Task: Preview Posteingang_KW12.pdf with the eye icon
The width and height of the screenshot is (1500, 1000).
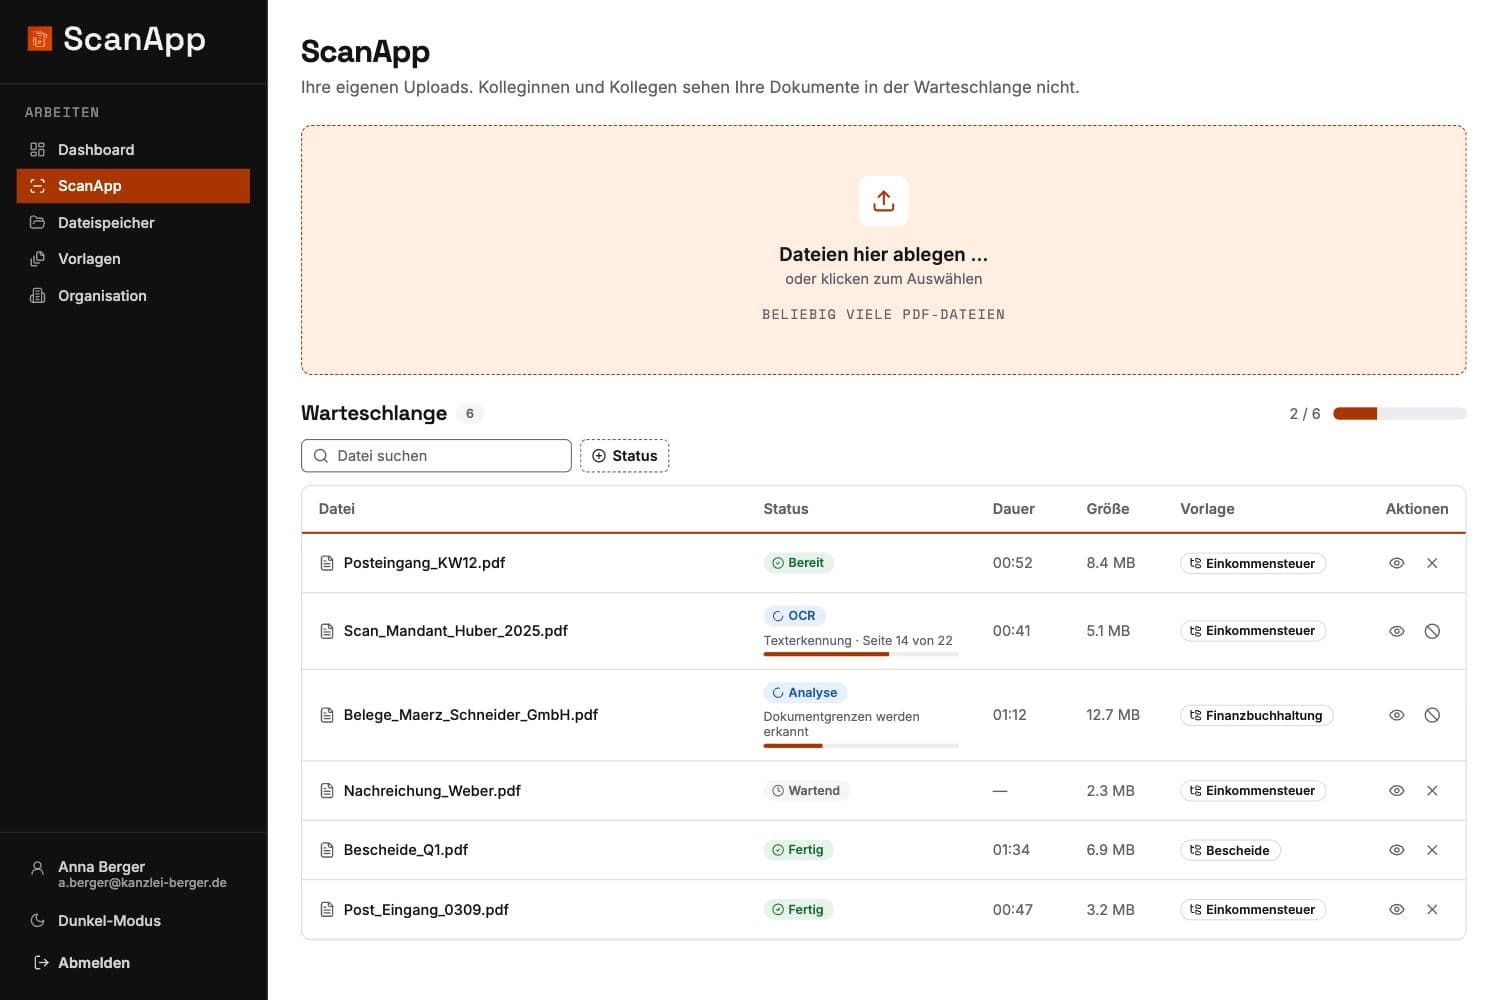Action: [1397, 563]
